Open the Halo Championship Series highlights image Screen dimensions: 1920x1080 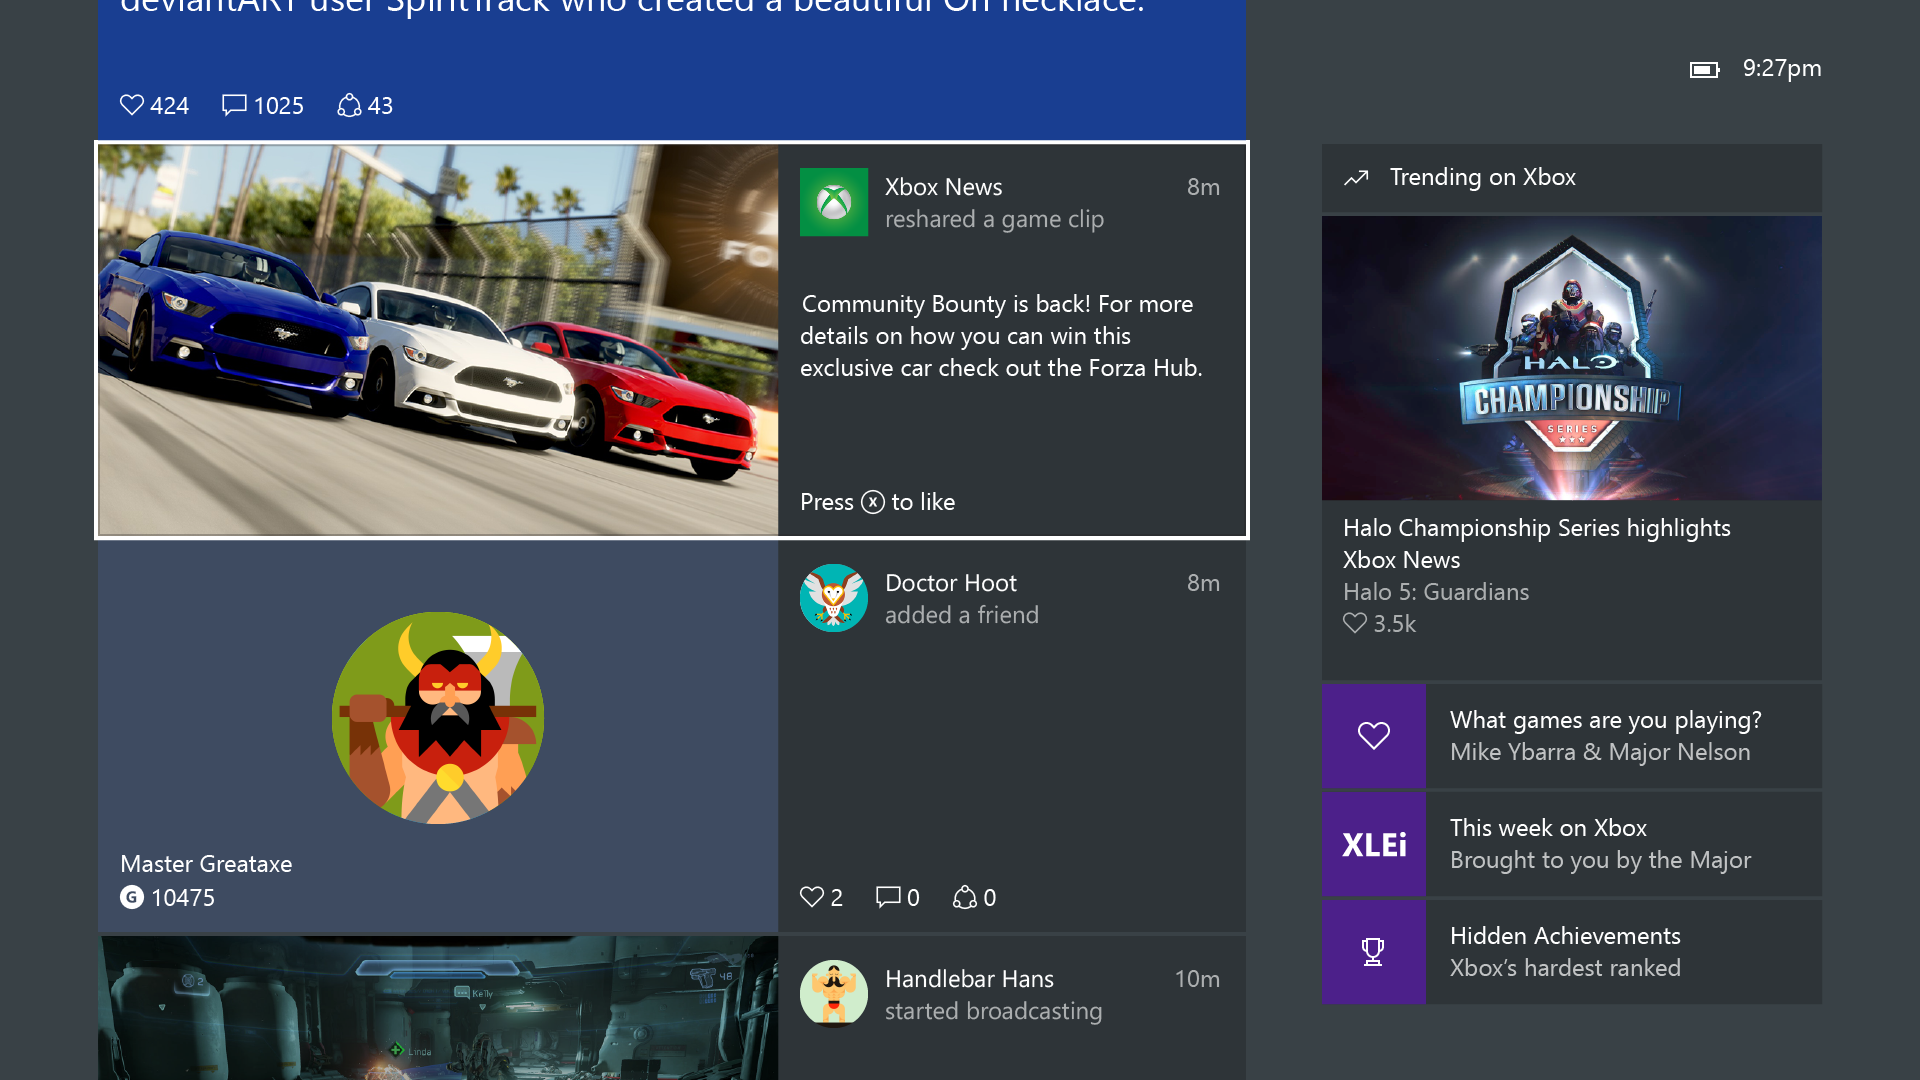pos(1571,358)
